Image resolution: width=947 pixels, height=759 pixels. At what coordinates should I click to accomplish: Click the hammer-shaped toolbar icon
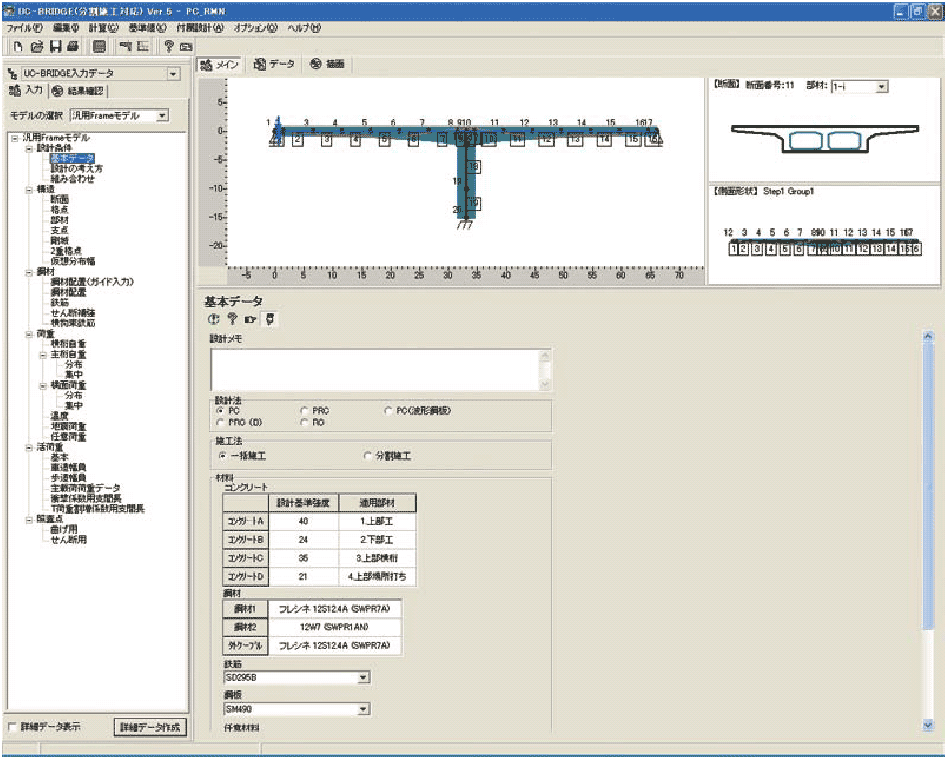point(126,46)
